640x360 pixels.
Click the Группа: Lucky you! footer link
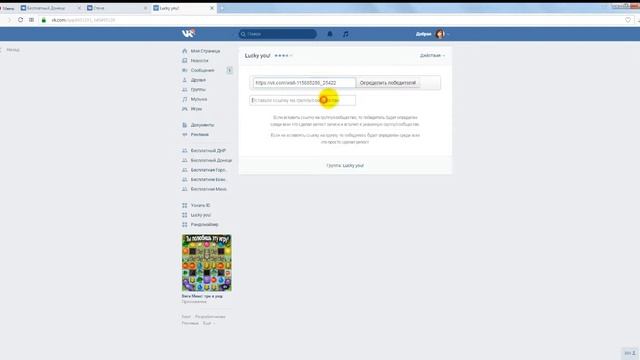point(345,165)
